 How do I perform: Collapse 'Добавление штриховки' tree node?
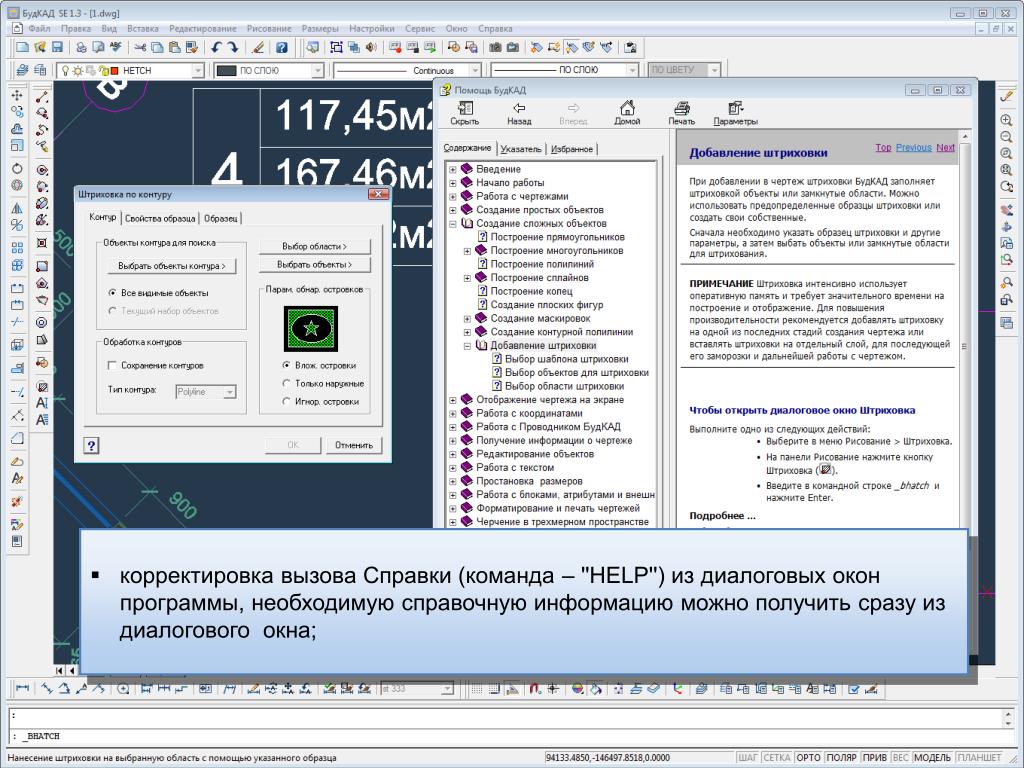click(x=467, y=345)
